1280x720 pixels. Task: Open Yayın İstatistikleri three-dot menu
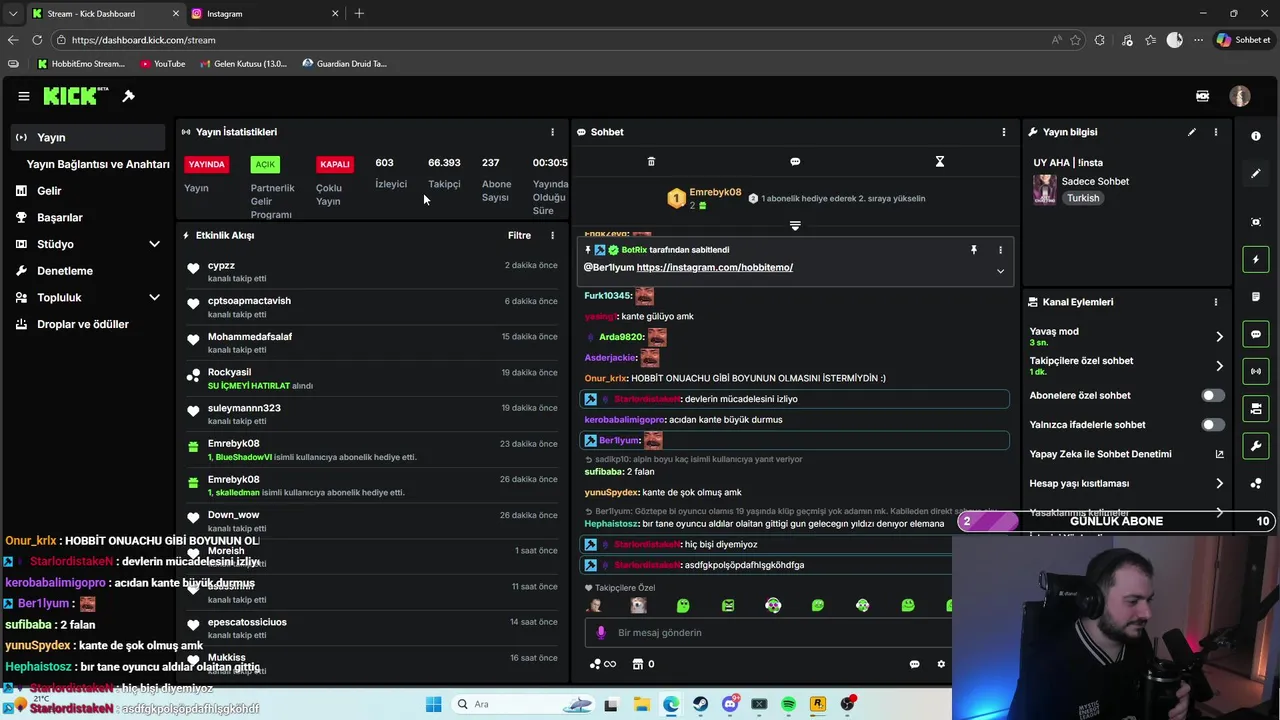point(552,132)
